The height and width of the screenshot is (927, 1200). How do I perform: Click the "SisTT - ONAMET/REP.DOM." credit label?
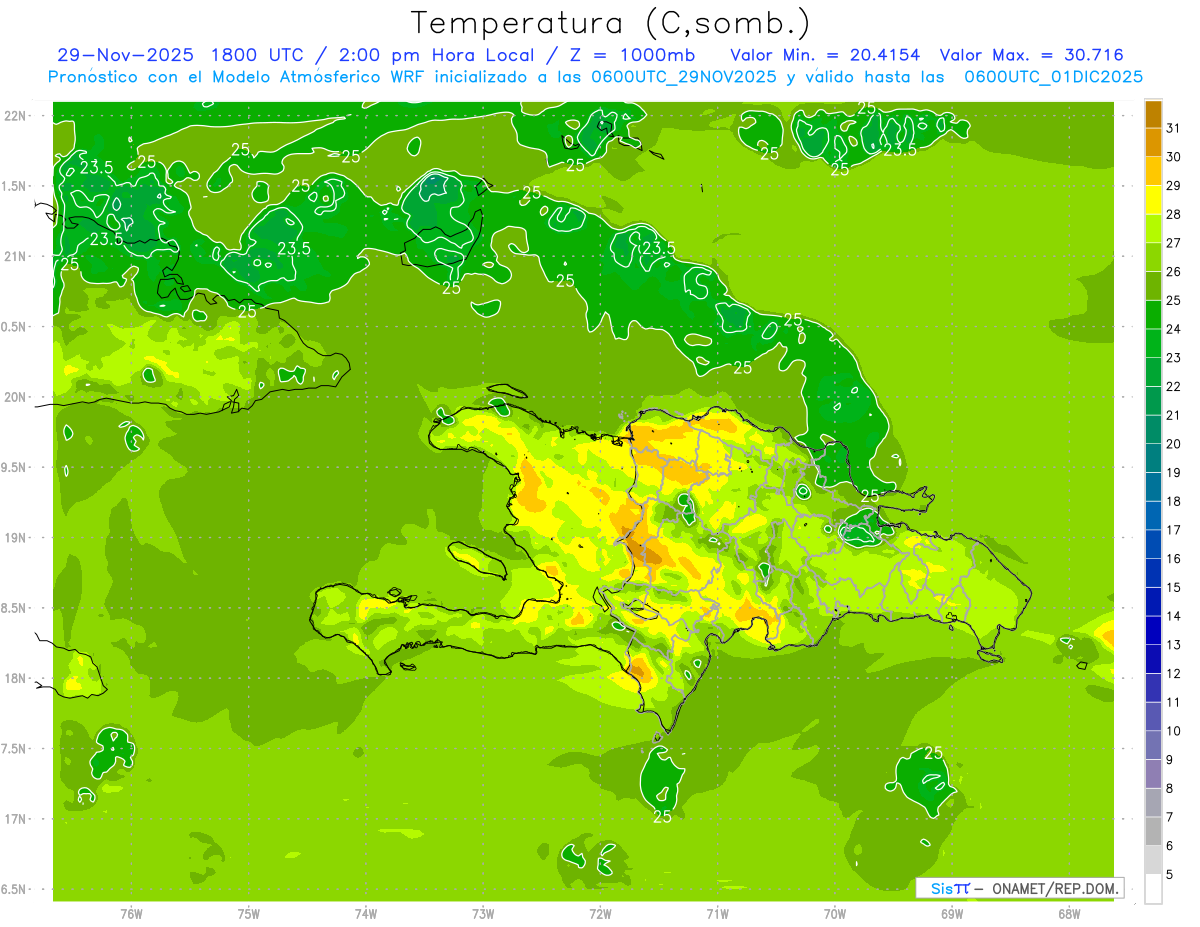tap(1020, 888)
